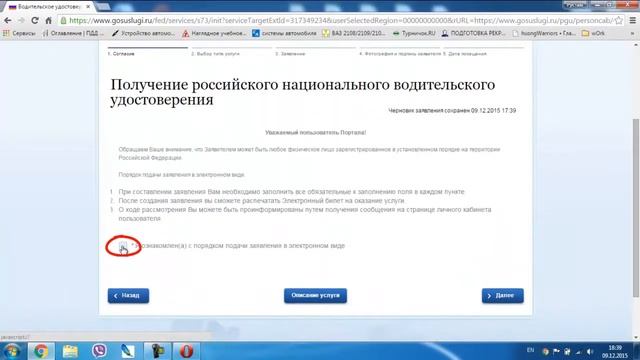This screenshot has width=640, height=360.
Task: Open the Оглавление ПДД bookmark
Action: click(x=73, y=33)
